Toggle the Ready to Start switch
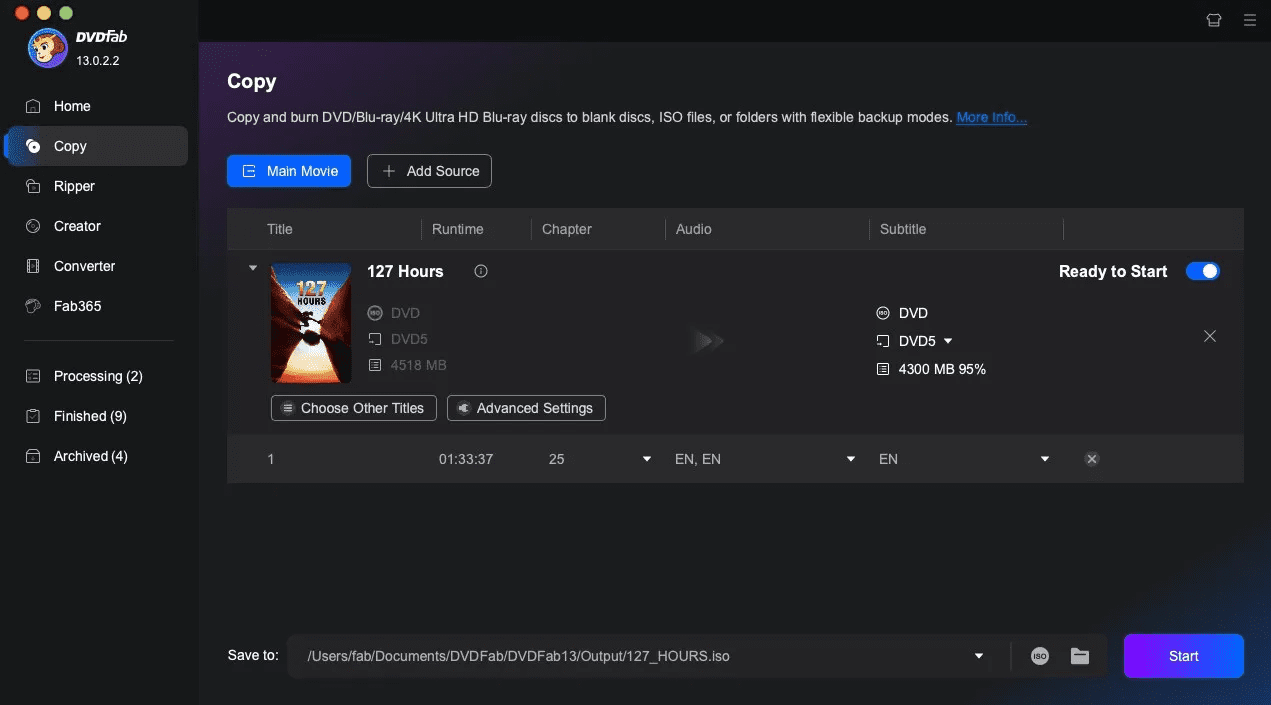Image resolution: width=1271 pixels, height=705 pixels. (1202, 271)
